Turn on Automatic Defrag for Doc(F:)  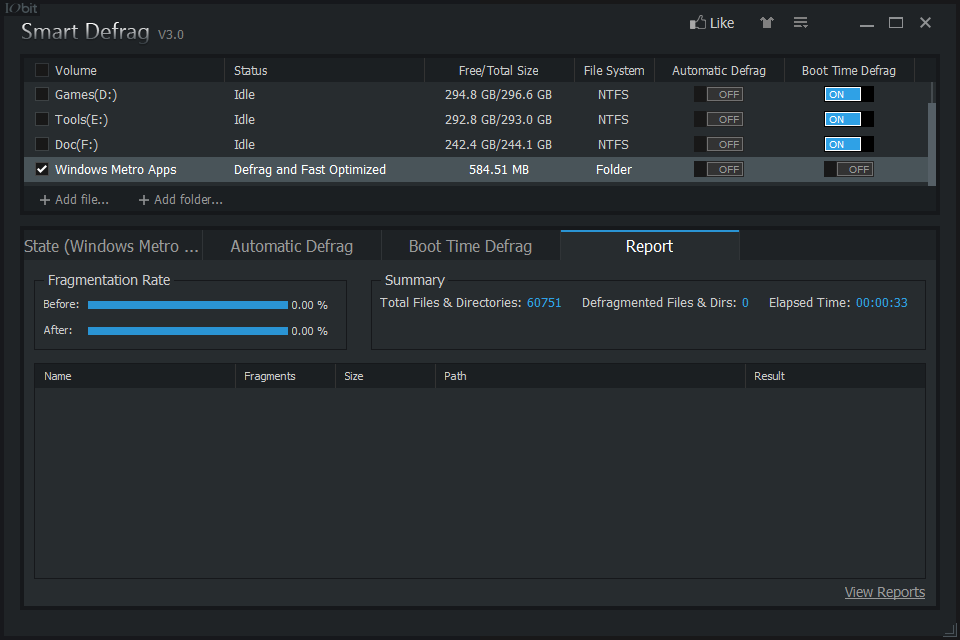719,145
